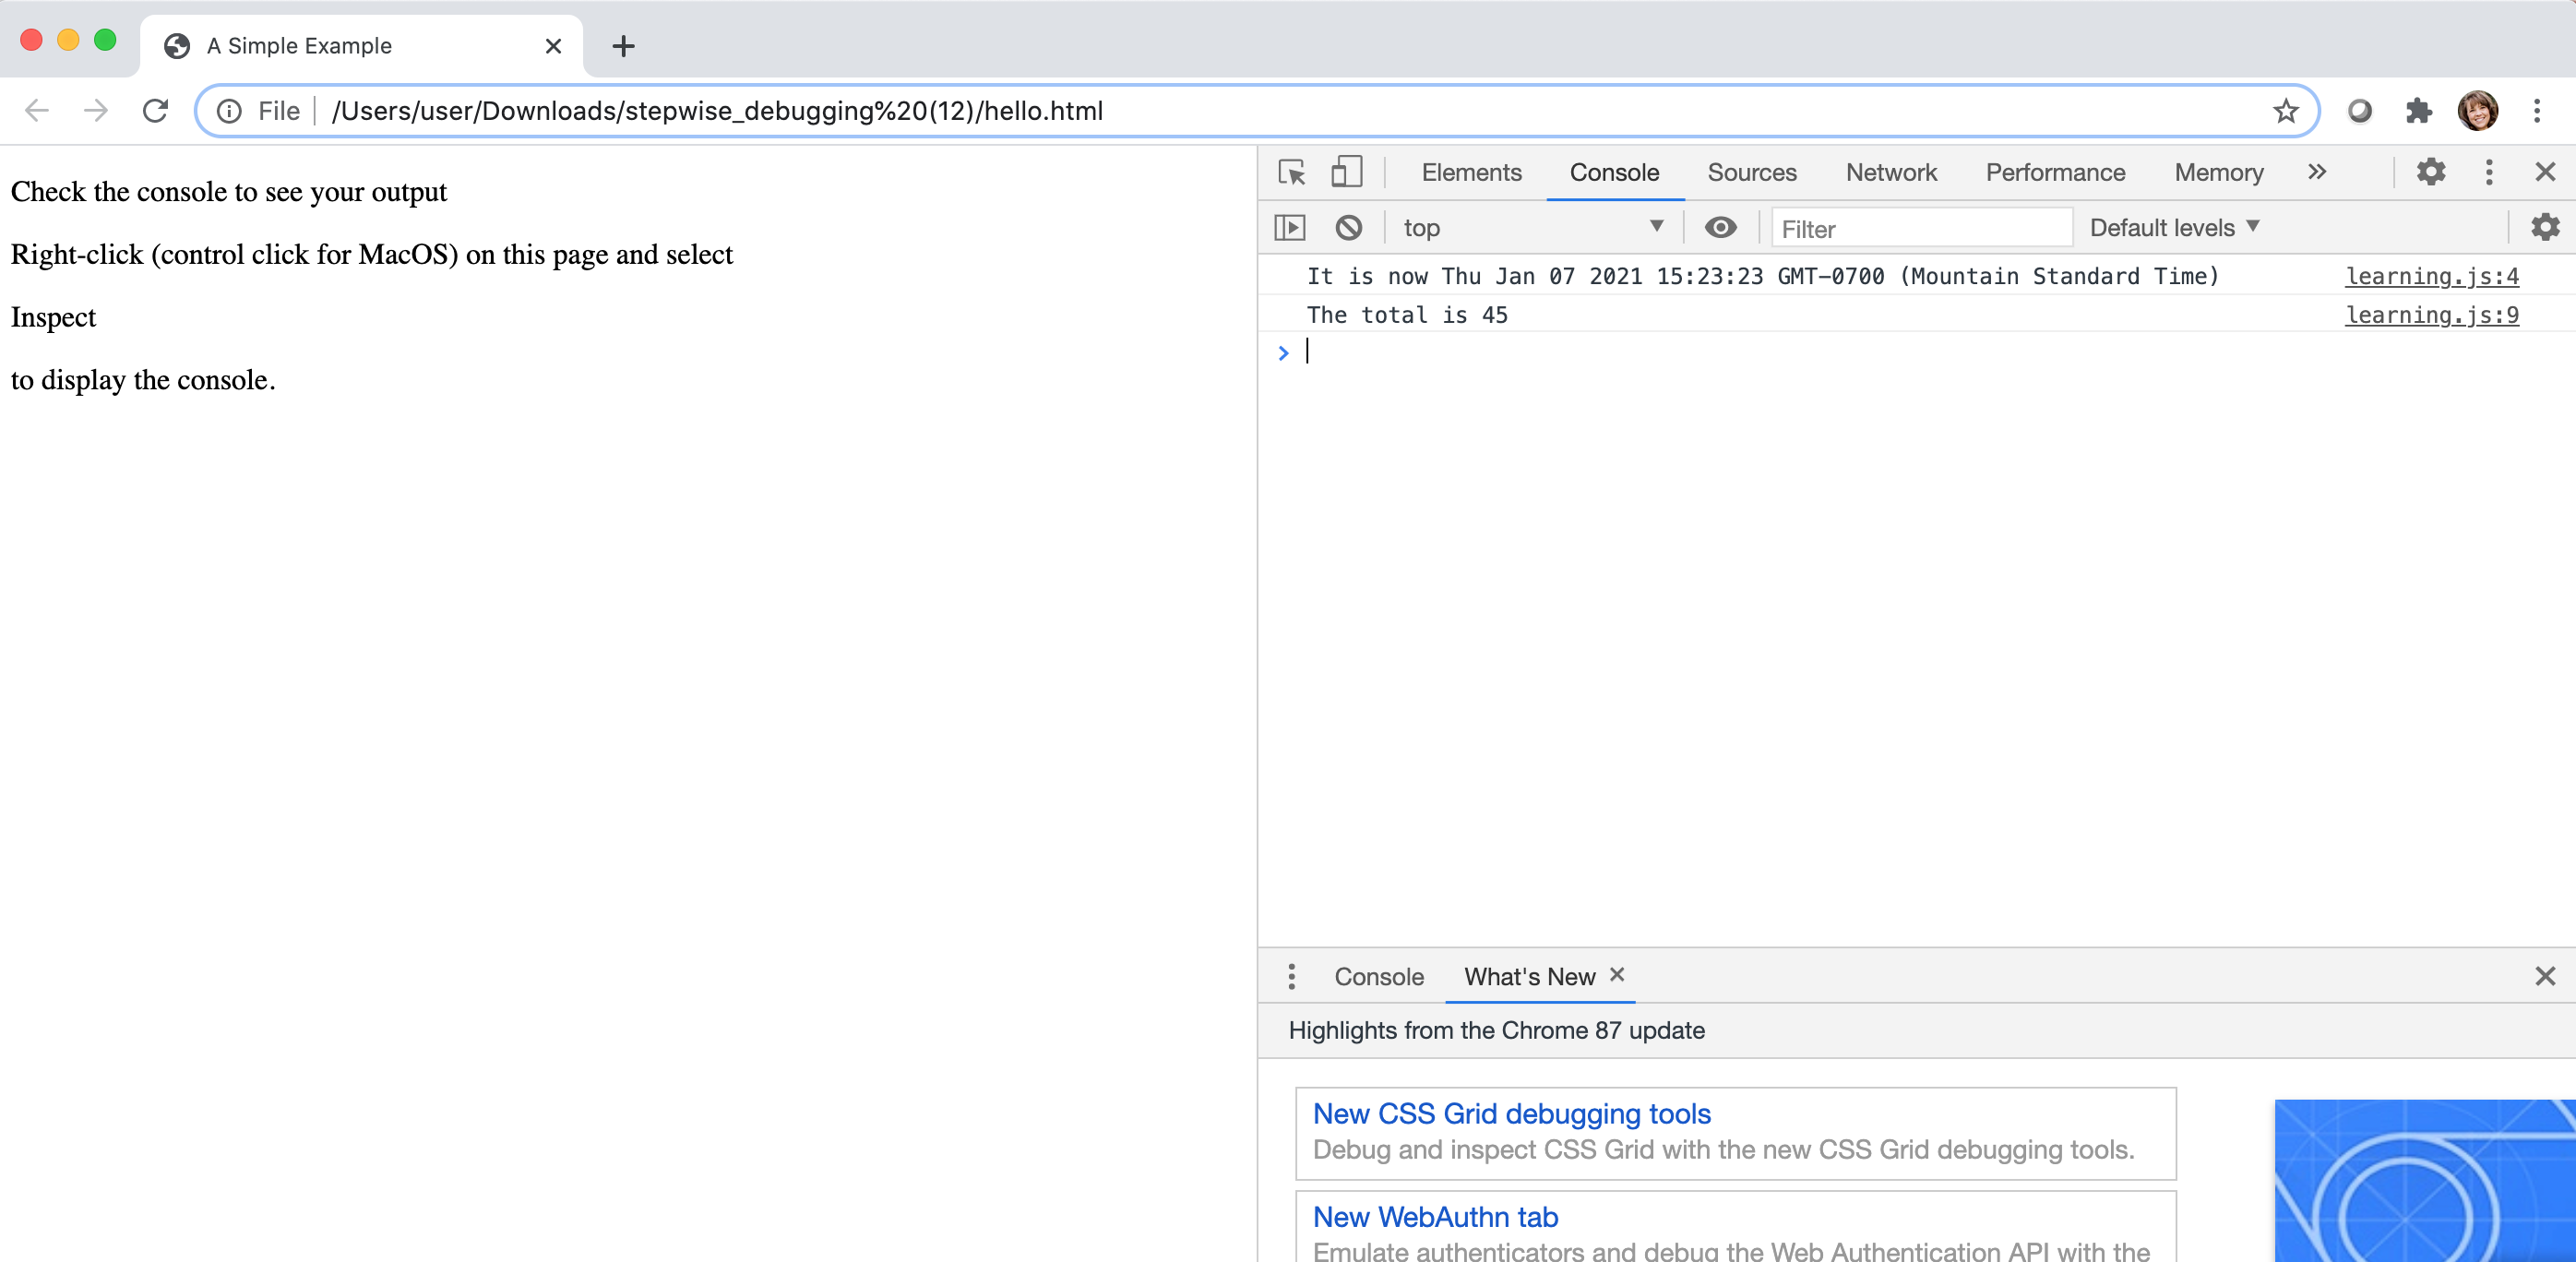
Task: Click the "The total is 45" message
Action: point(1406,315)
